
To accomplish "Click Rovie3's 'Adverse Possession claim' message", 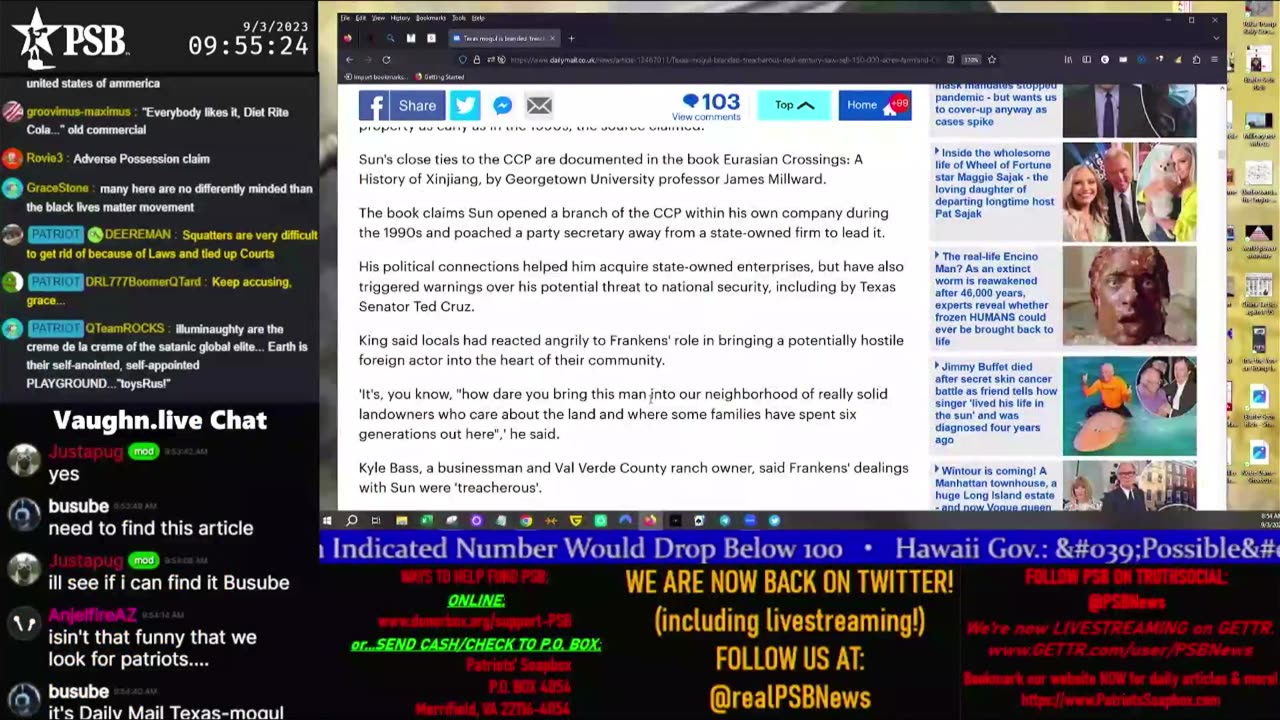I will click(139, 158).
